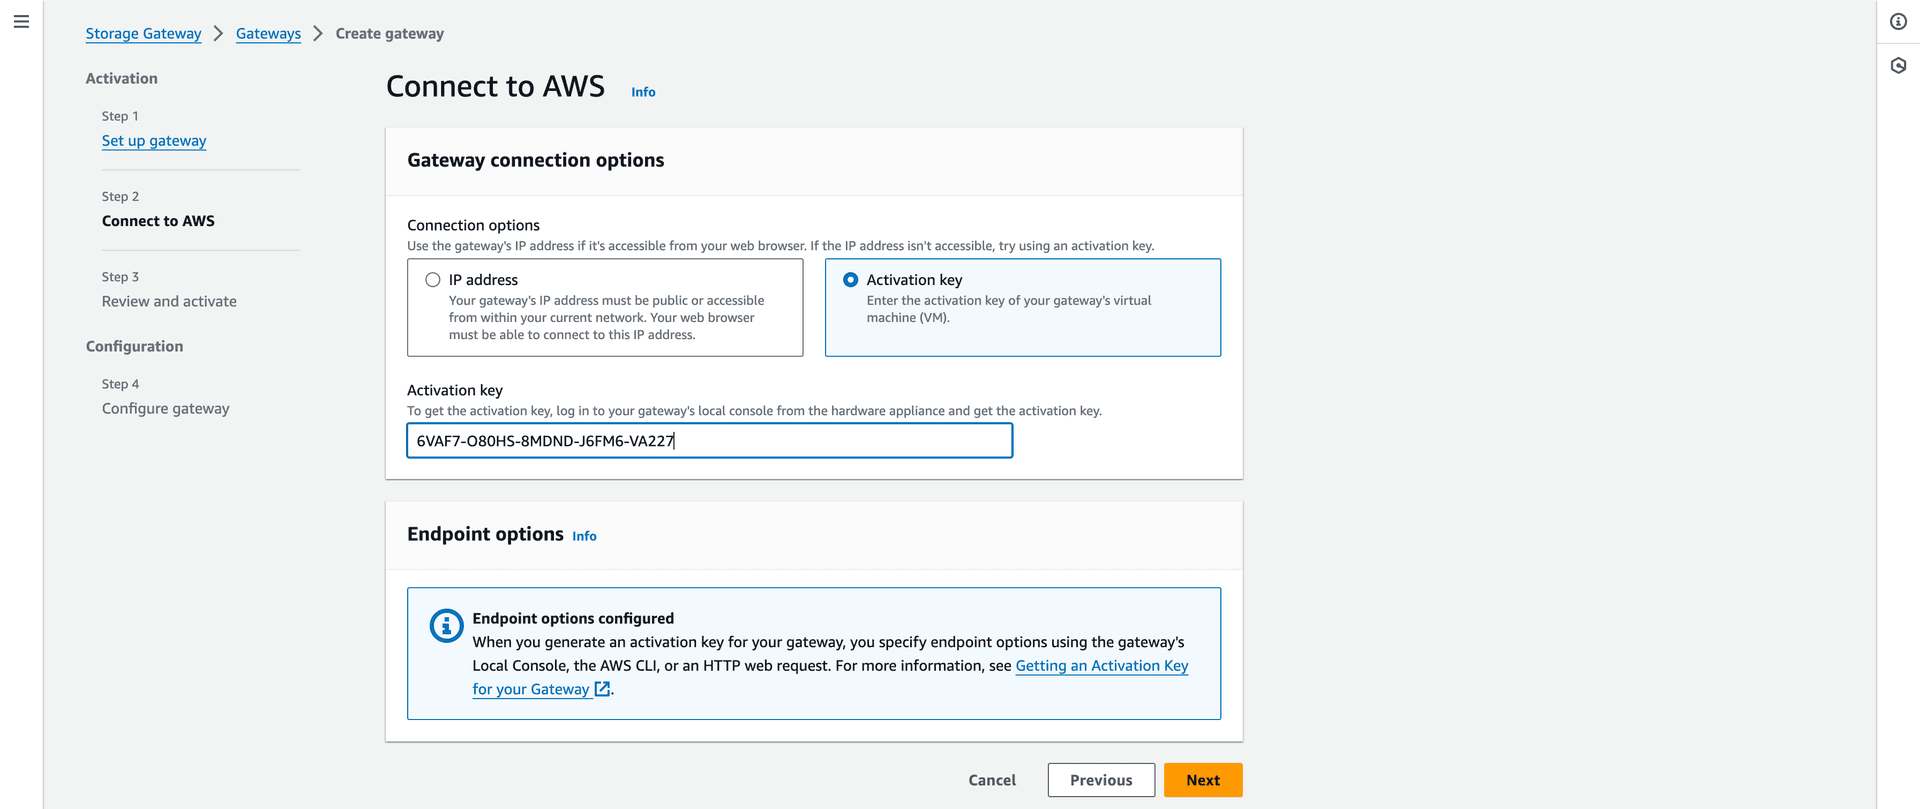Click the hexagon settings icon at right
The width and height of the screenshot is (1920, 809).
[1898, 66]
